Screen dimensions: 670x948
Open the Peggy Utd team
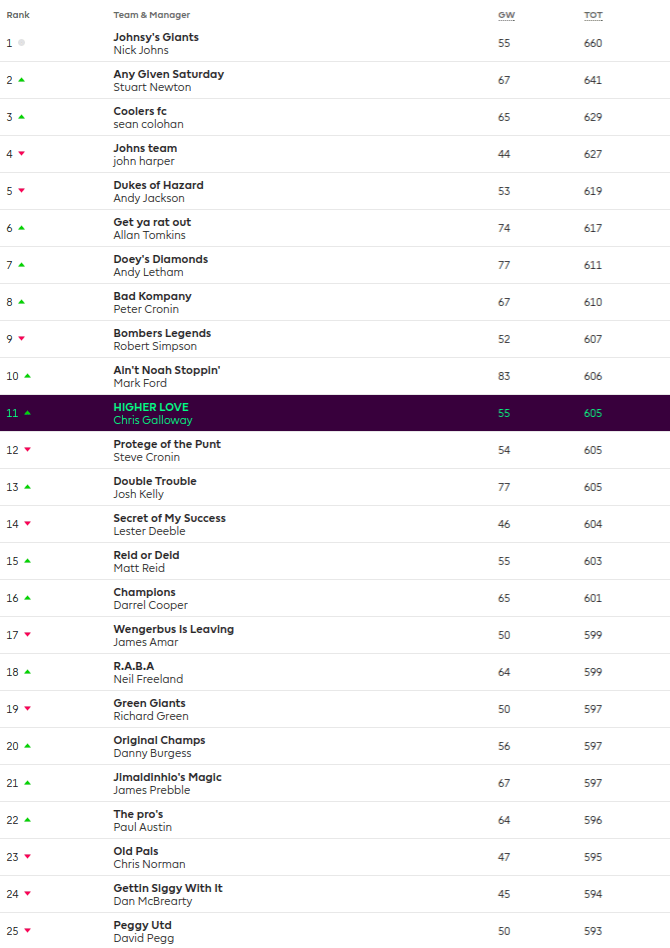coord(141,925)
